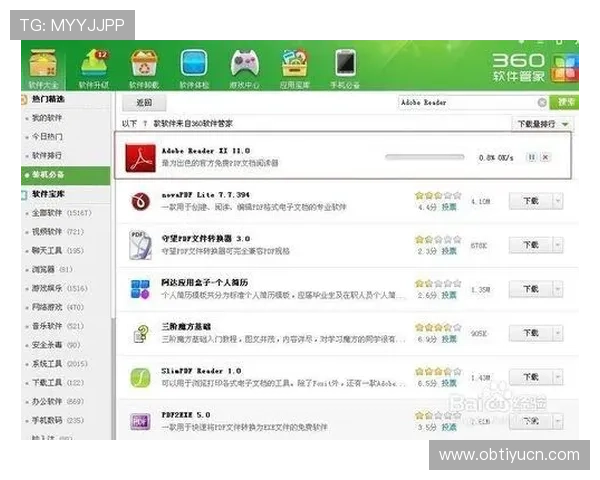Select 安全杀毒 category in sidebar
This screenshot has height=480, width=600.
coord(56,345)
